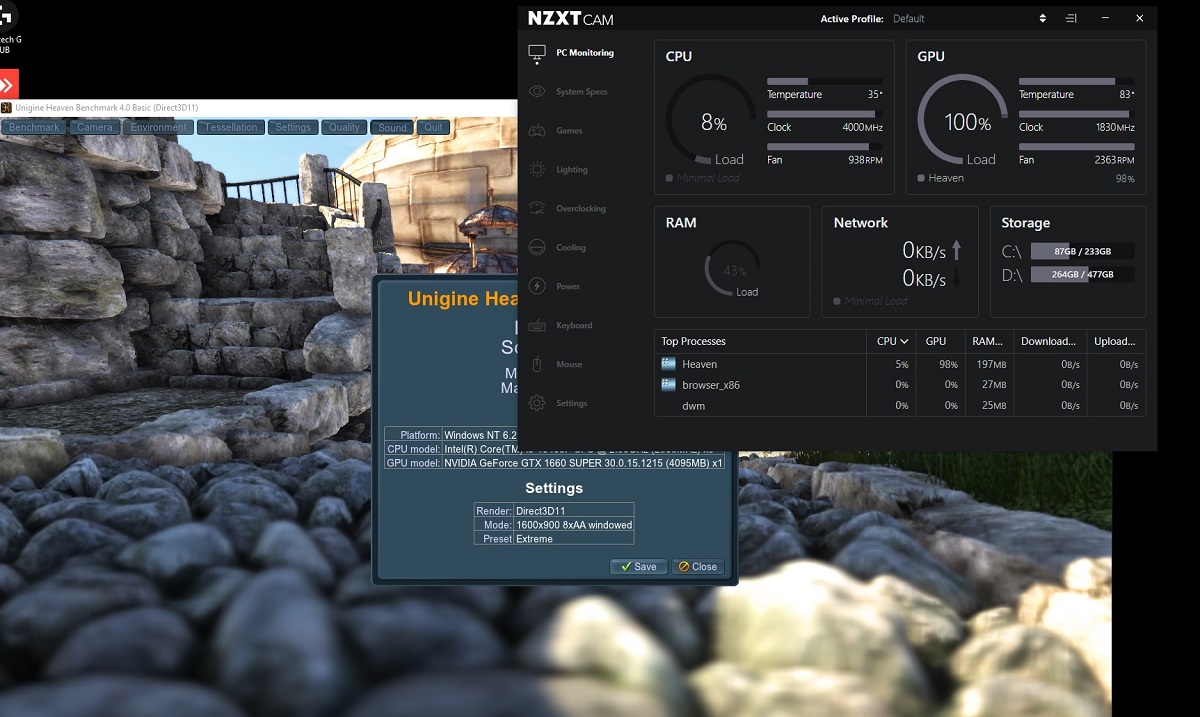Sort Top Processes by CPU column arrow
The image size is (1200, 717).
pyautogui.click(x=905, y=342)
